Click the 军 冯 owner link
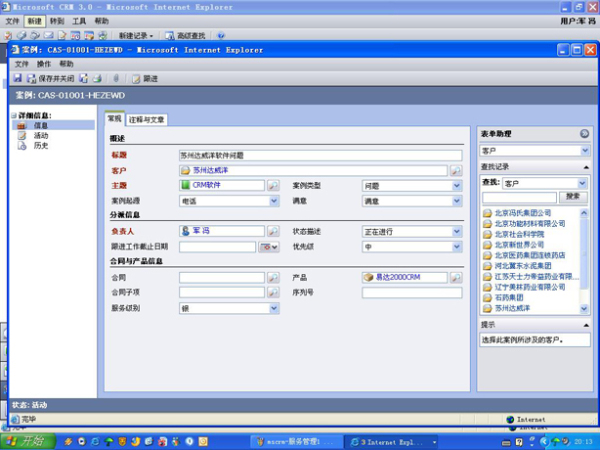 201,231
